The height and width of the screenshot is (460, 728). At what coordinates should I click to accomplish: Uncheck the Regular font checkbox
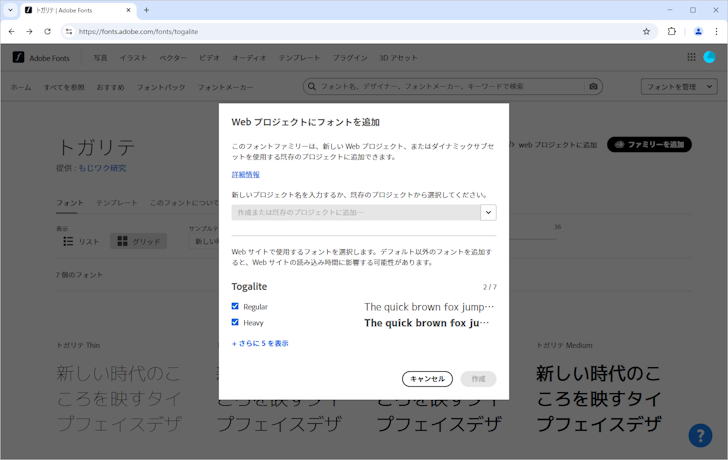pos(235,307)
